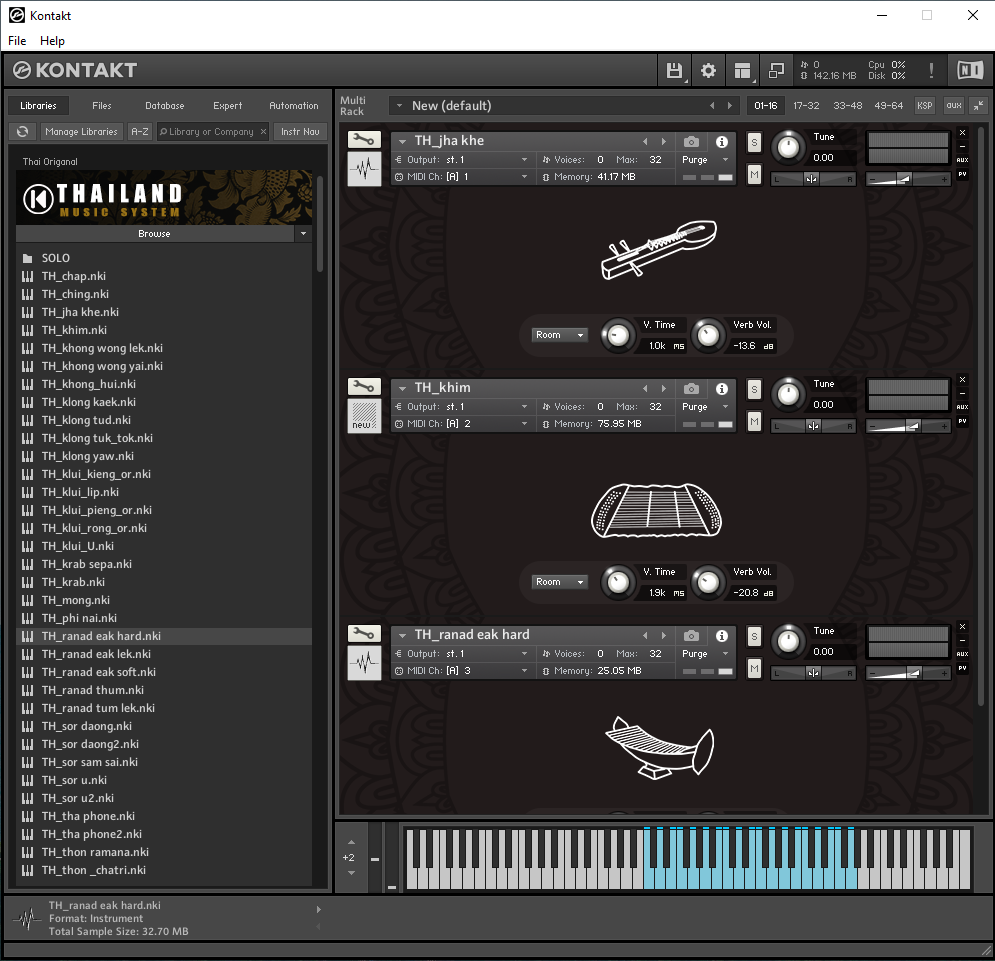This screenshot has height=961, width=995.
Task: Open the File menu
Action: tap(17, 41)
